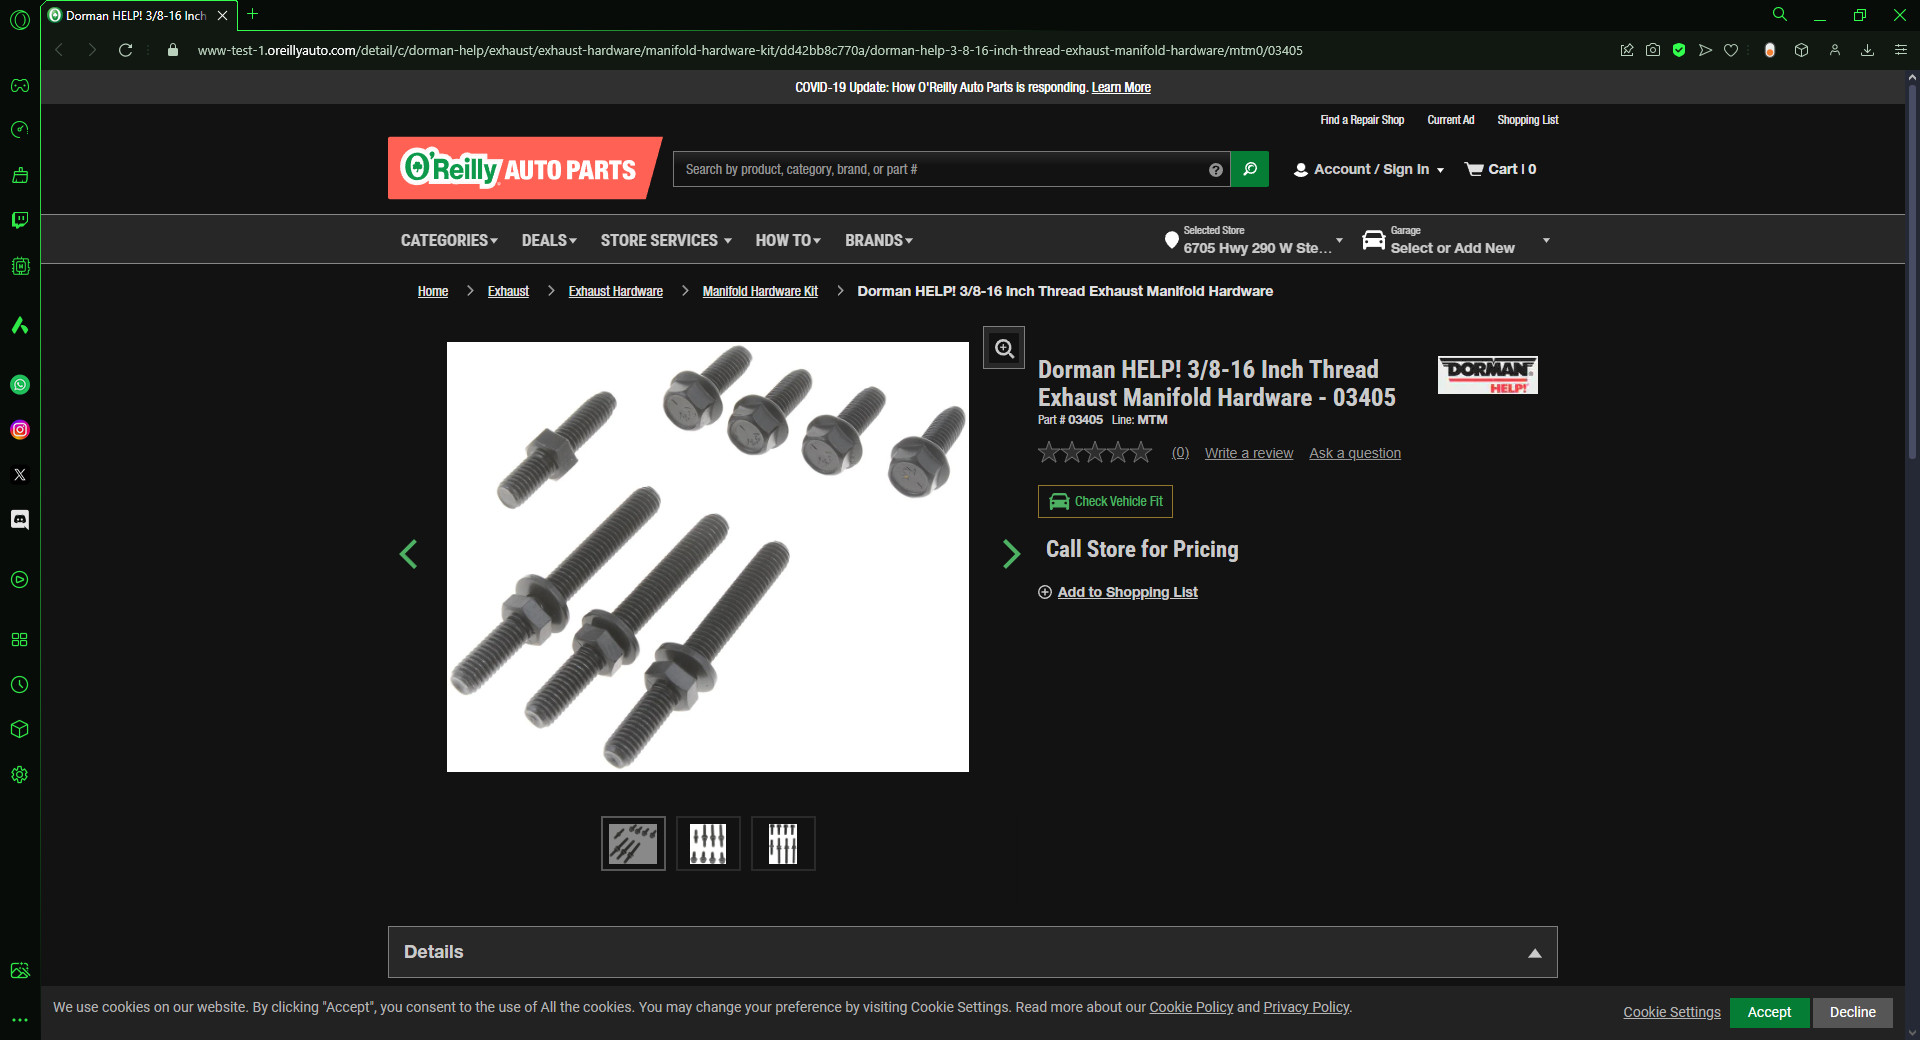Click the green search submit button

[1250, 169]
